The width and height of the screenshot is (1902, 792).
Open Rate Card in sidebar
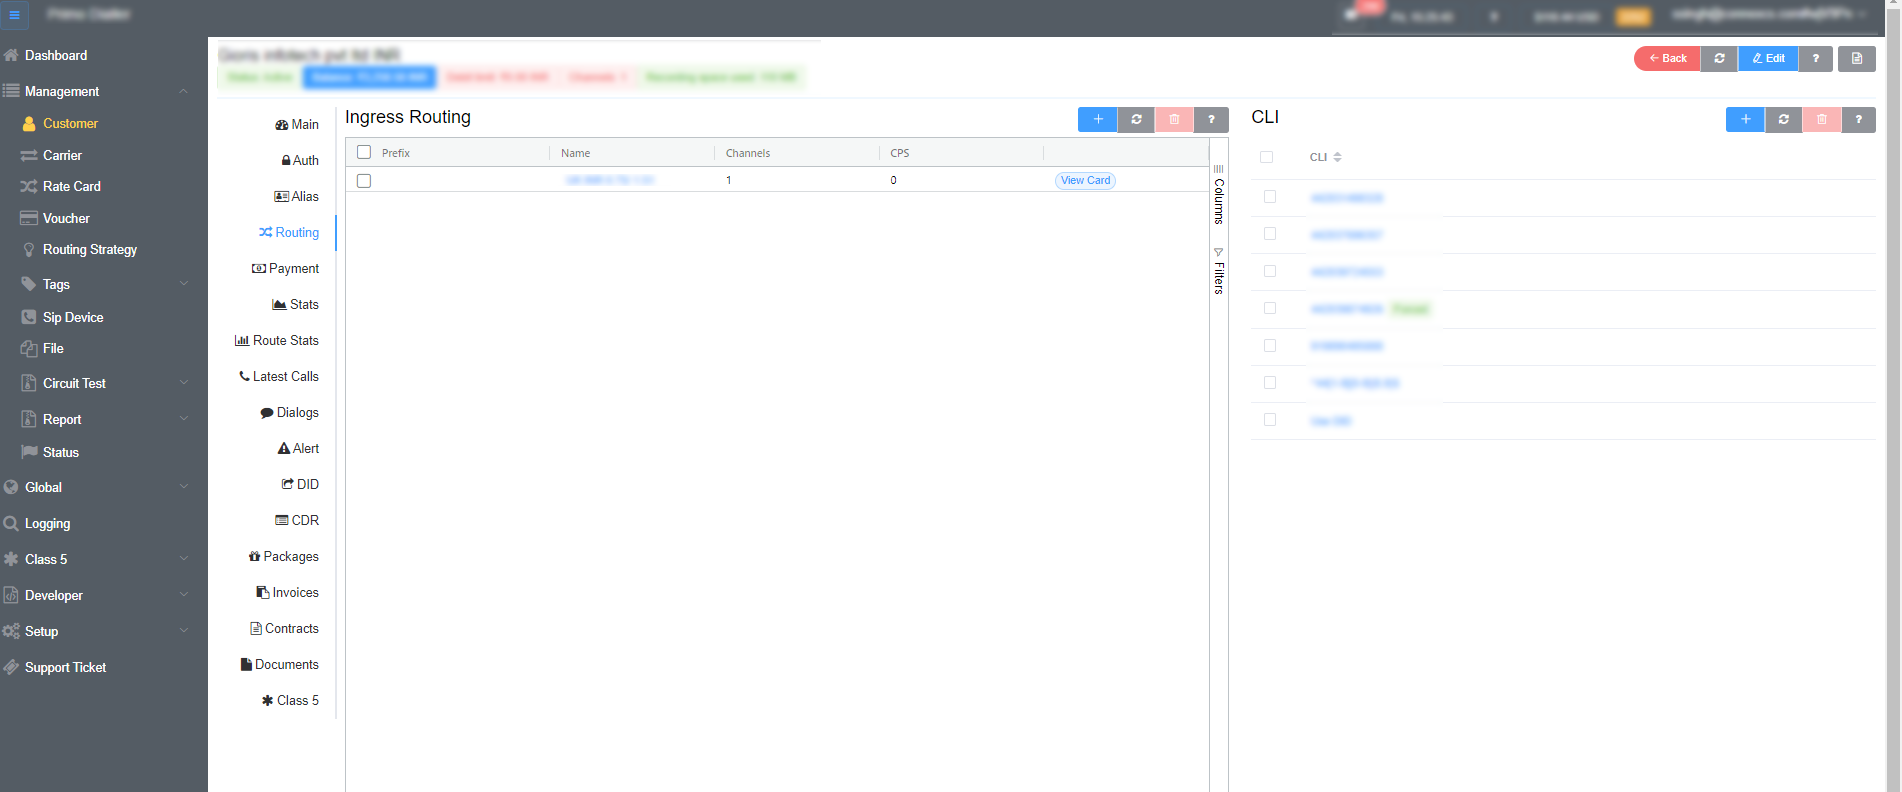pyautogui.click(x=71, y=186)
